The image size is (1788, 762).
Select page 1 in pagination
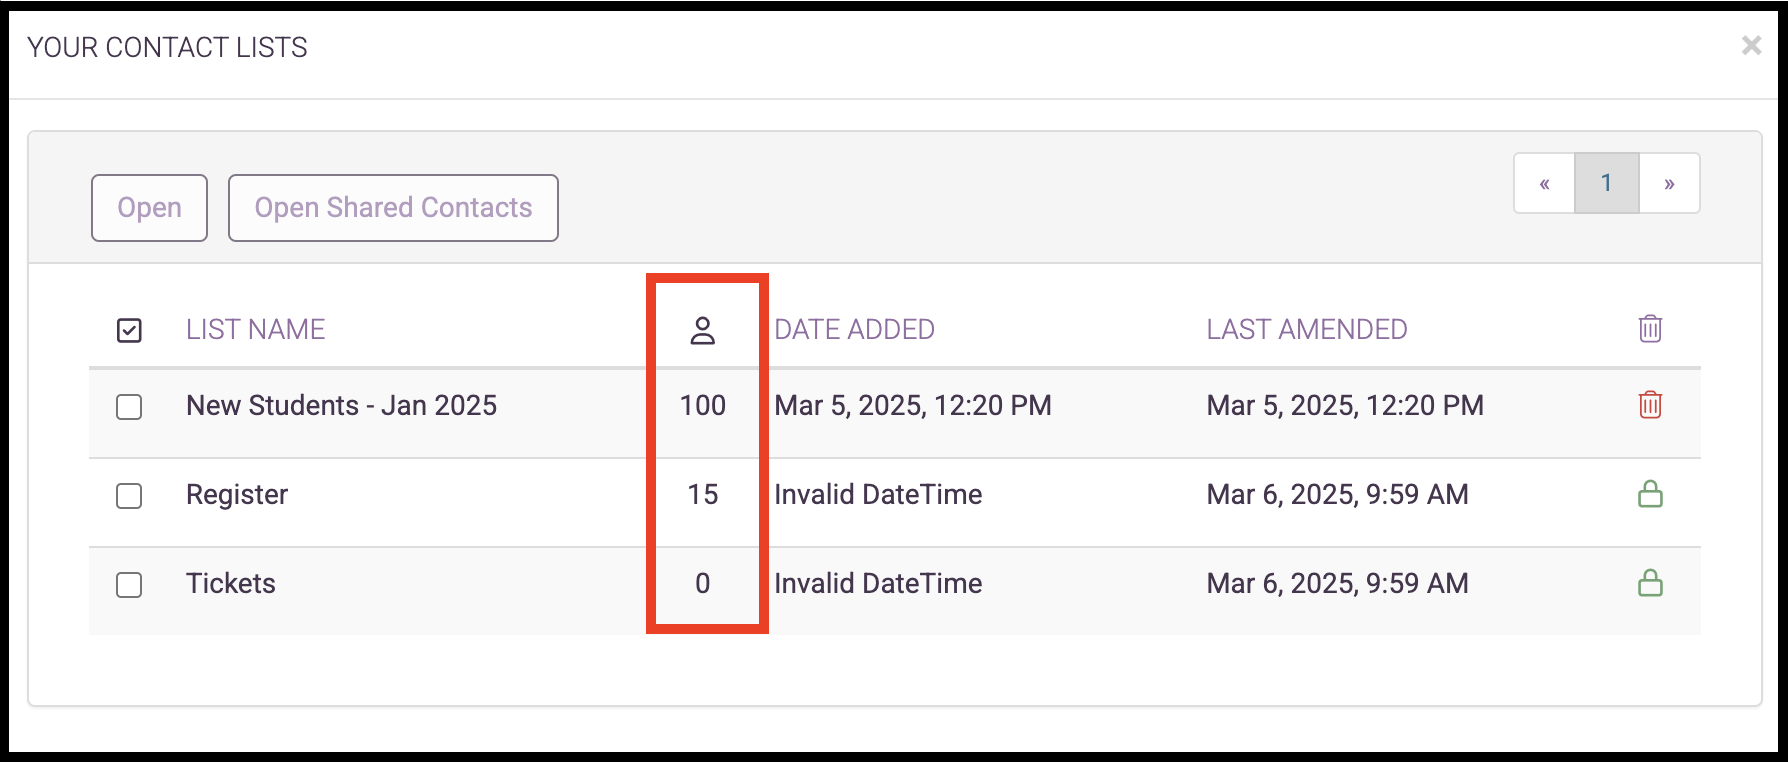coord(1606,183)
